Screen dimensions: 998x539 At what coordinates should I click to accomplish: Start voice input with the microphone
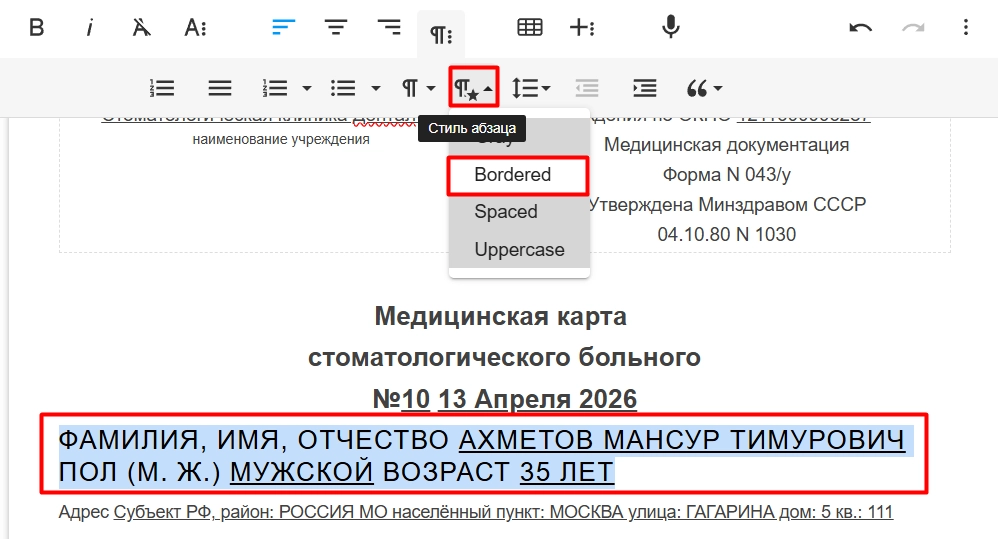tap(671, 28)
